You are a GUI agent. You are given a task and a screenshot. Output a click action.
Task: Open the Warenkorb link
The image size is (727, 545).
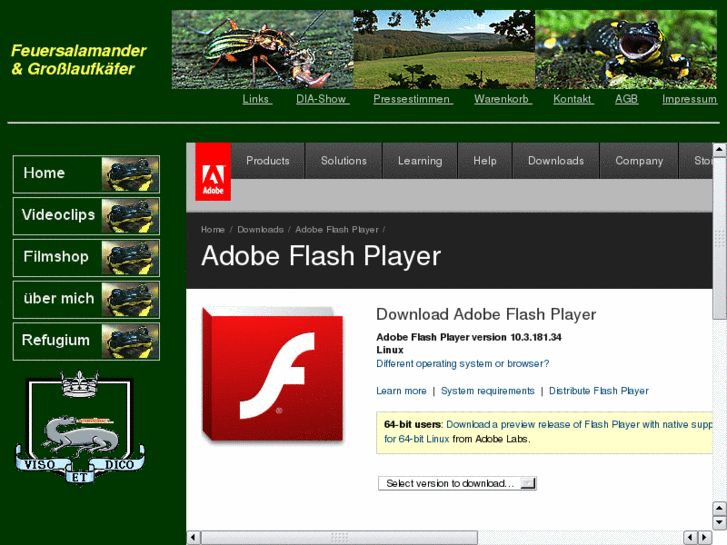tap(503, 99)
